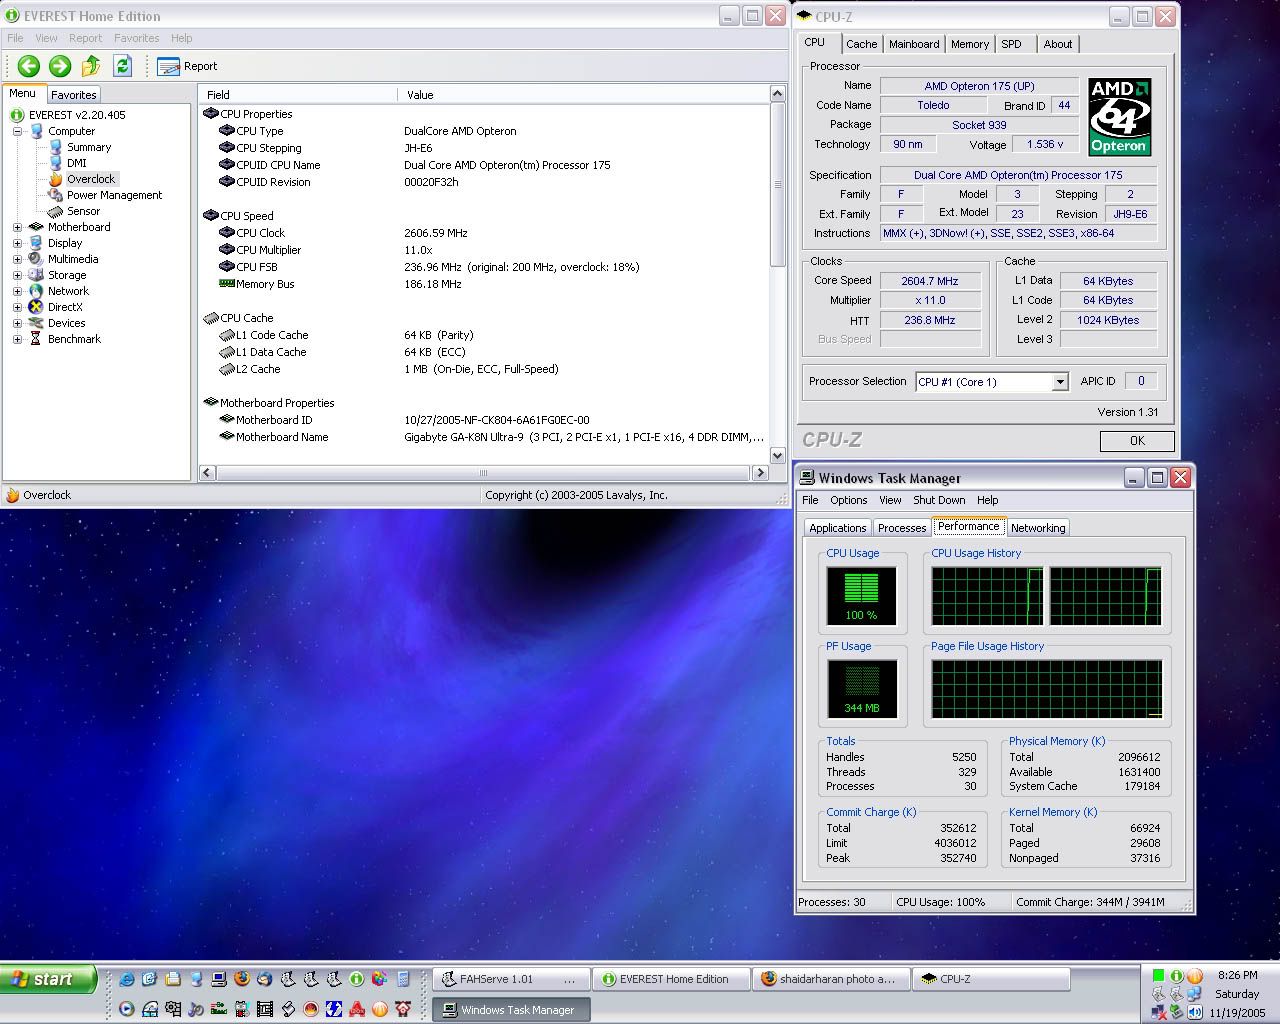Open the Processor Selection dropdown in CPU-Z
This screenshot has width=1280, height=1024.
point(1059,382)
